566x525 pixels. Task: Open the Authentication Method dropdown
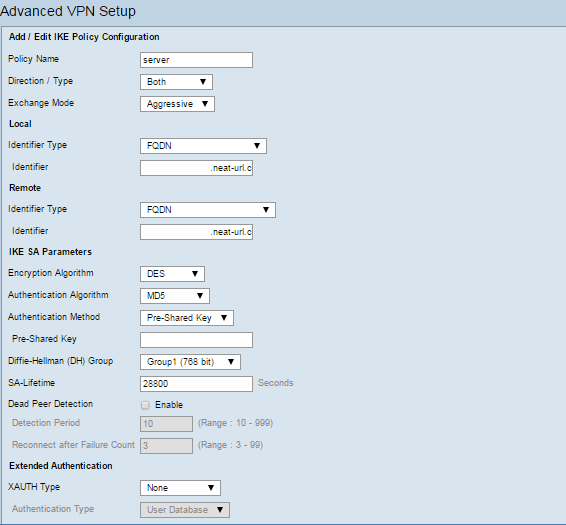coord(187,318)
